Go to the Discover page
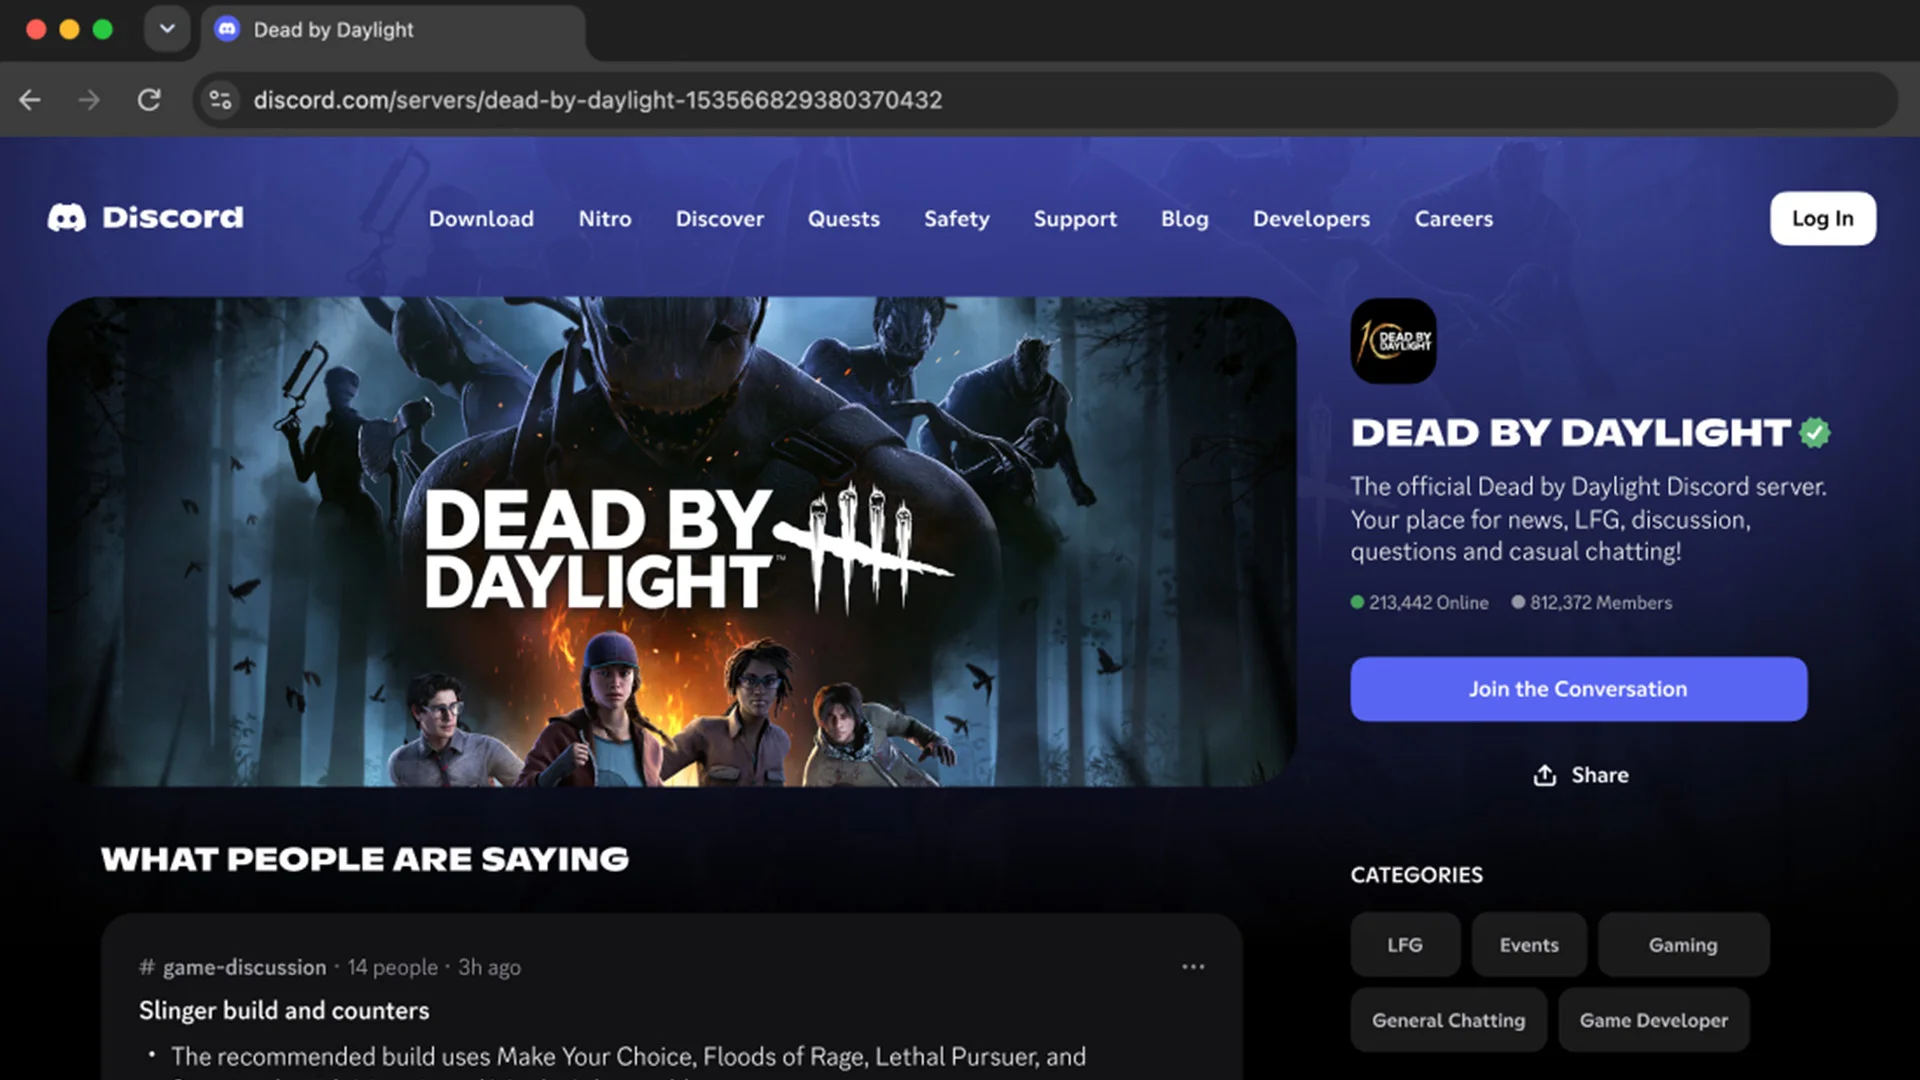The width and height of the screenshot is (1920, 1080). [720, 218]
